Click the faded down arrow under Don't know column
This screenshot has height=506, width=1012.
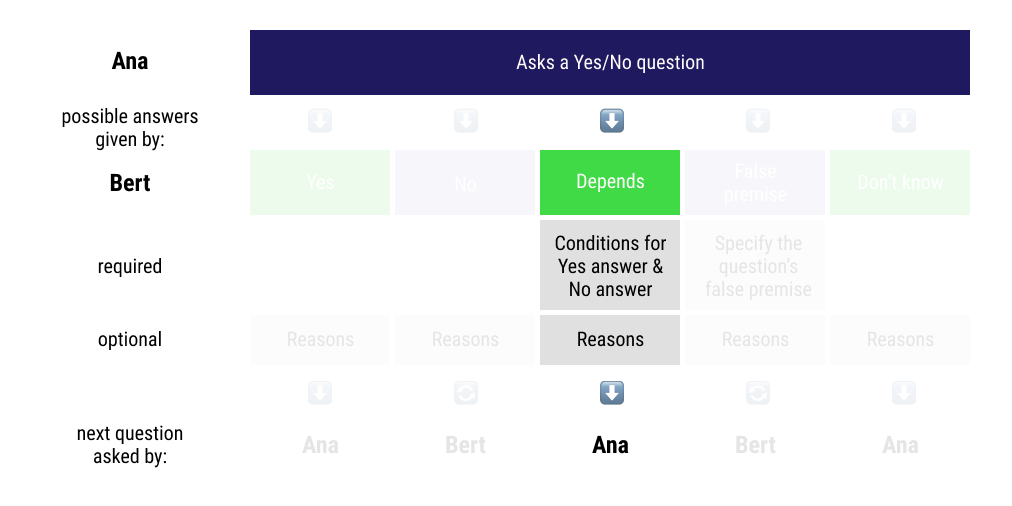903,393
